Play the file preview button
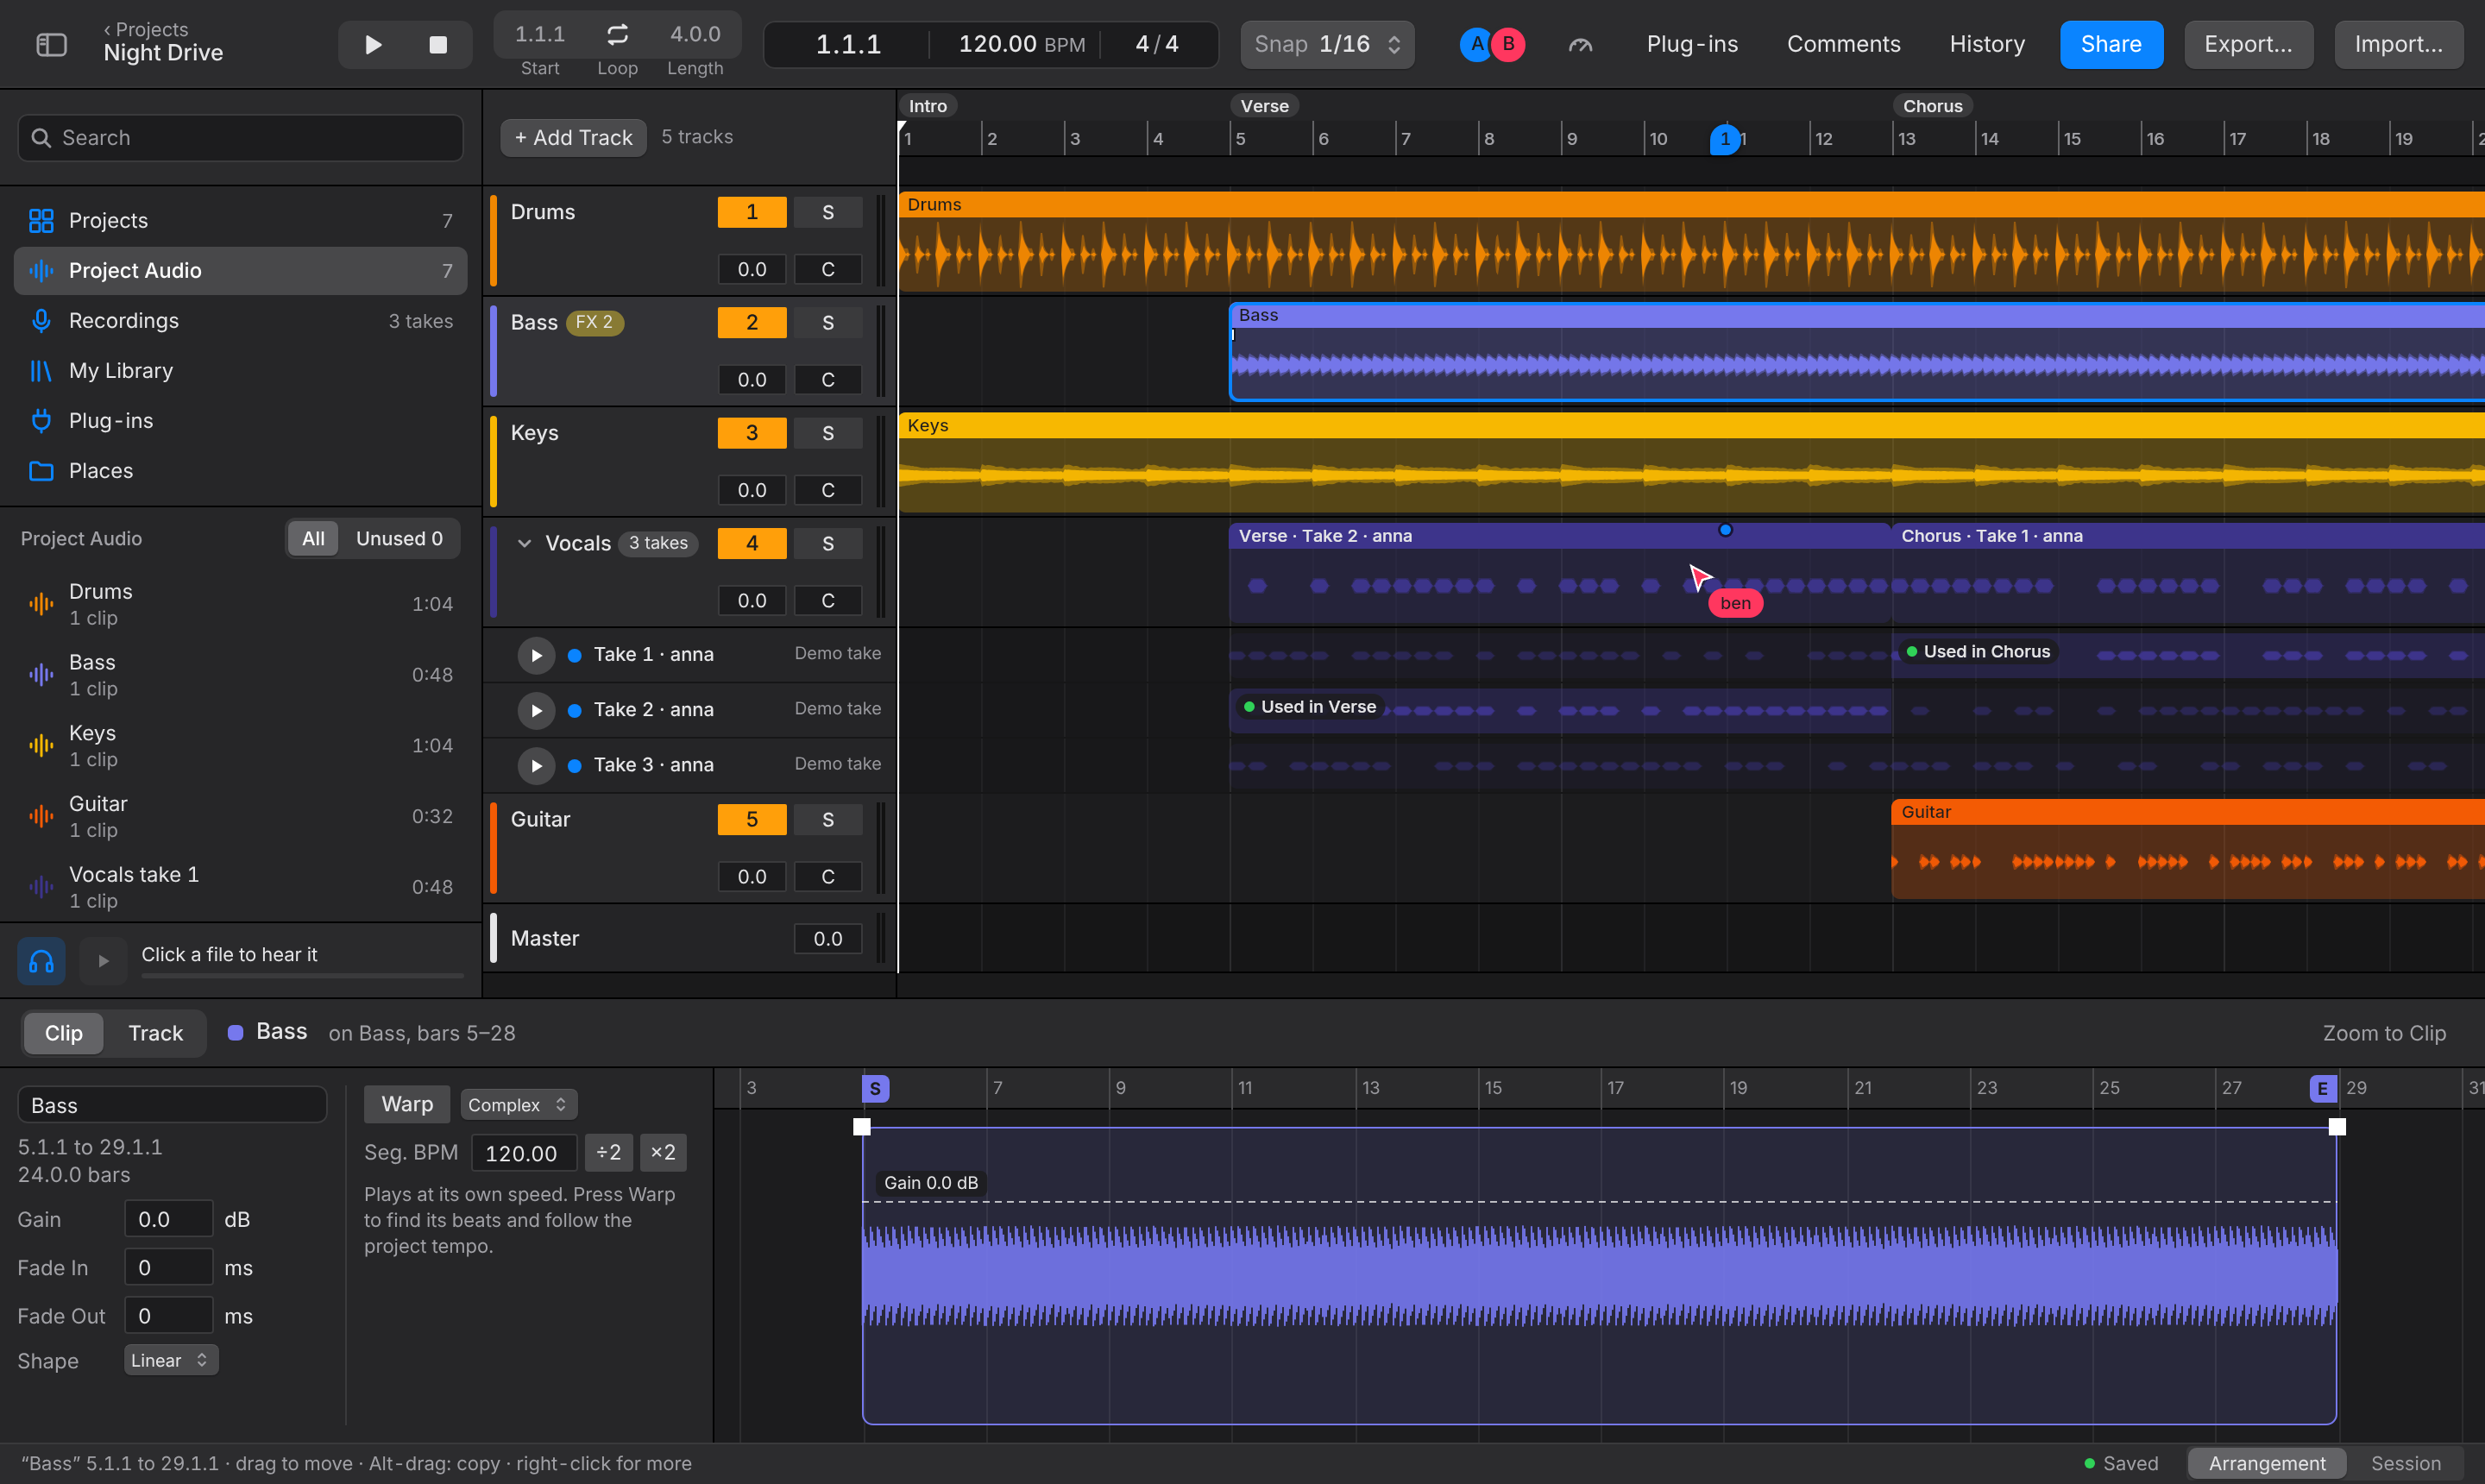The image size is (2485, 1484). [x=103, y=961]
